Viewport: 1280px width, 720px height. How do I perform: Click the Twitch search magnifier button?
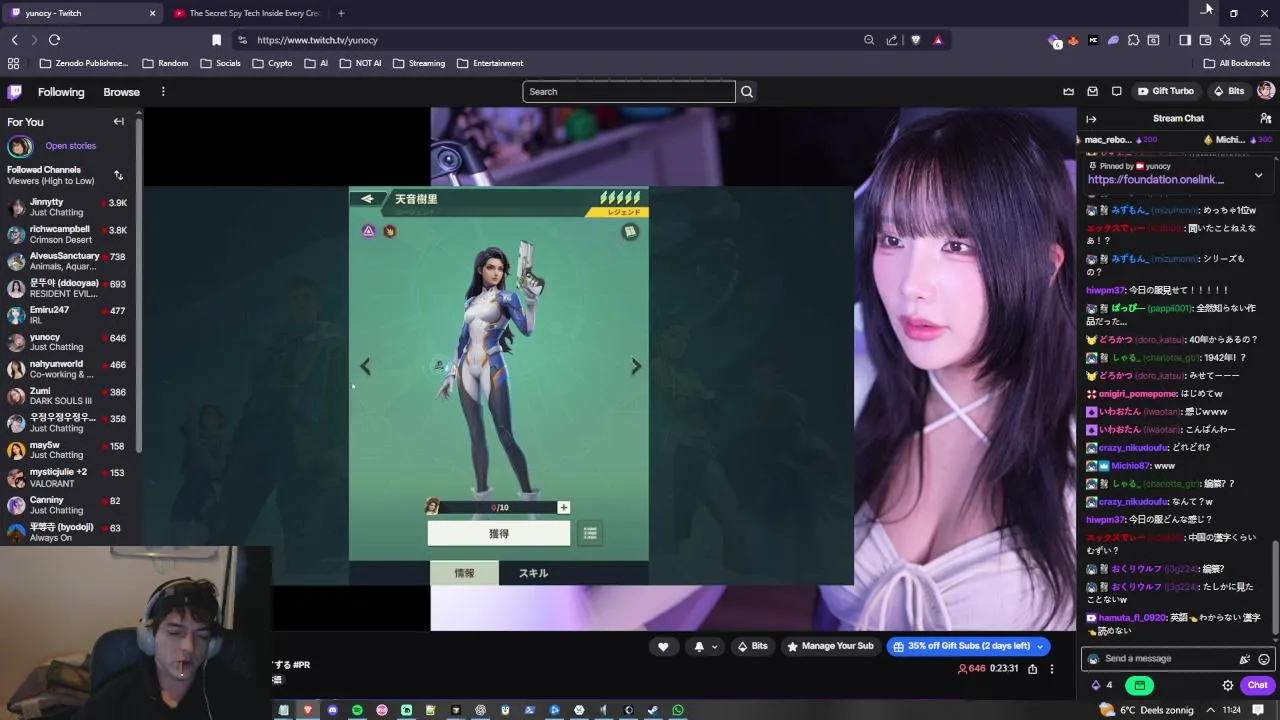(x=747, y=91)
